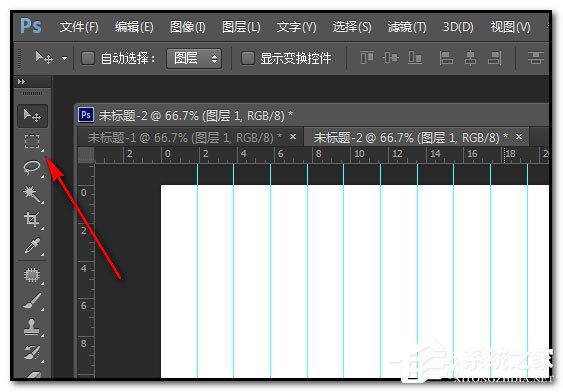
Task: Click the ruler origin corner box
Action: pyautogui.click(x=86, y=155)
